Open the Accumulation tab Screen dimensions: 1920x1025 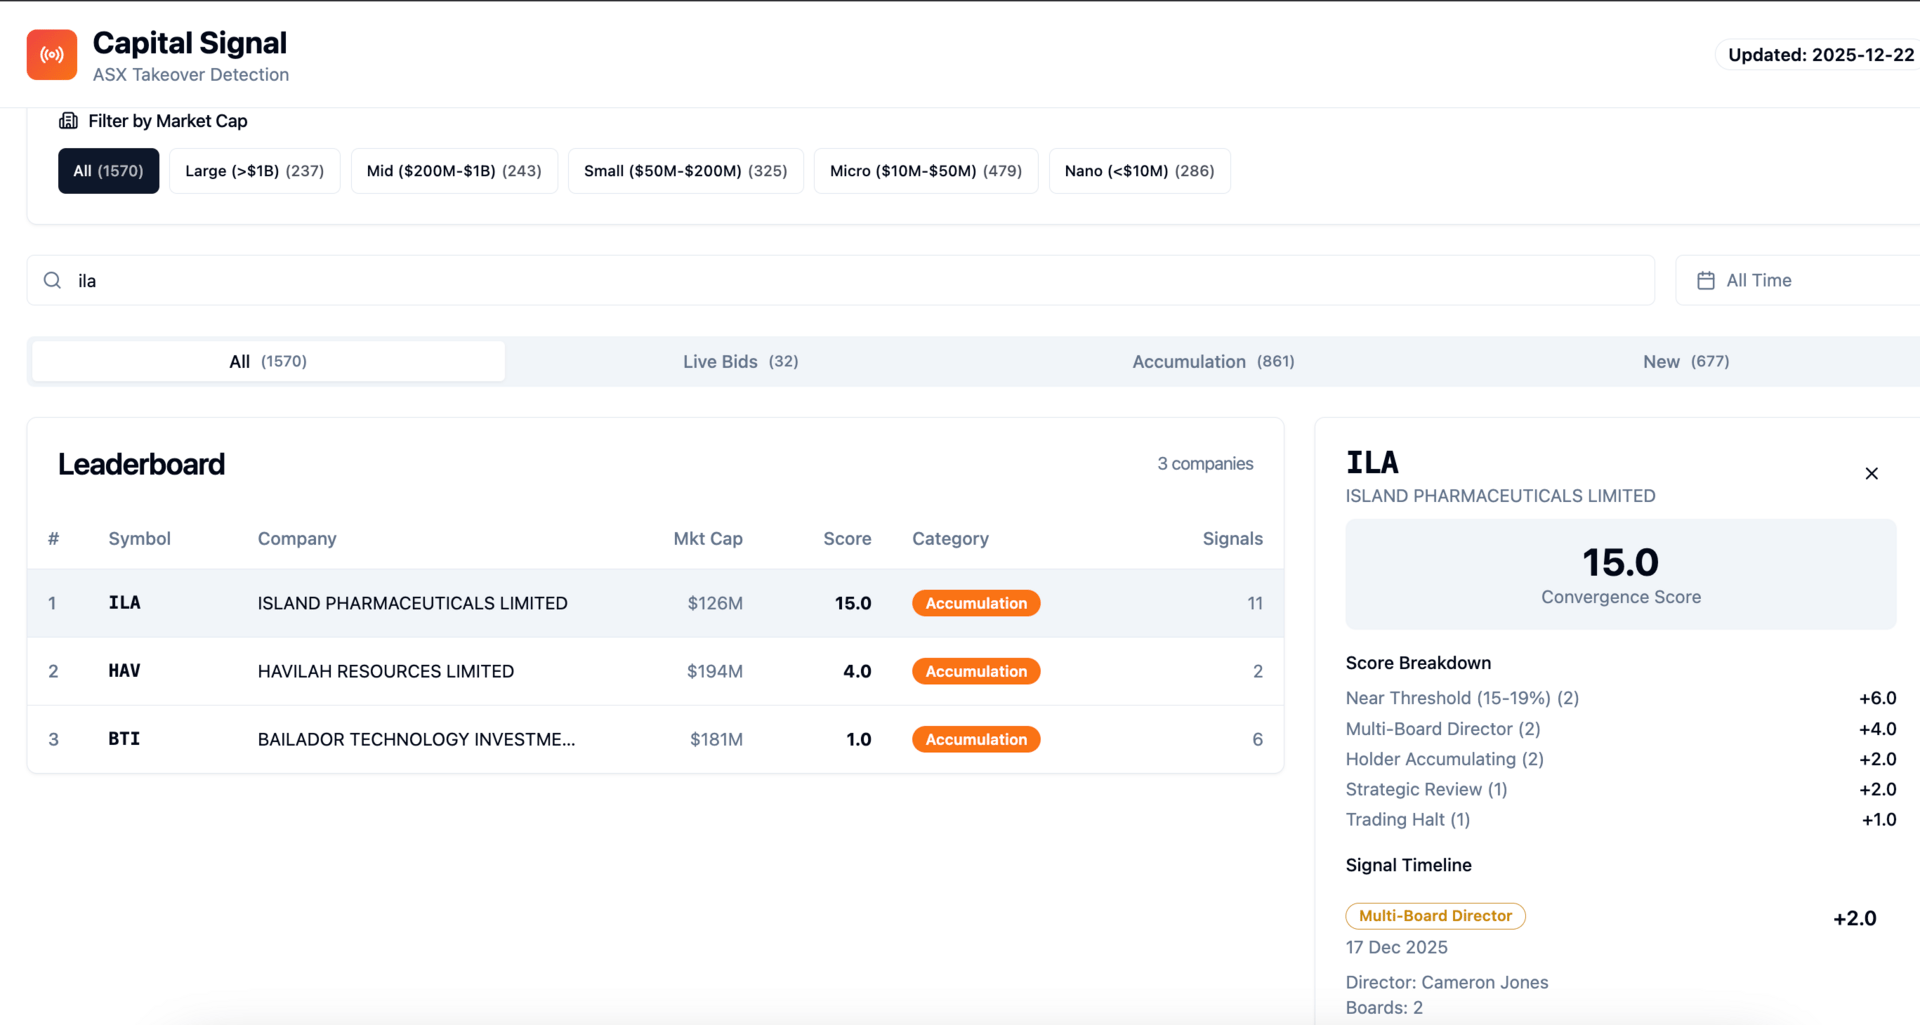tap(1212, 362)
